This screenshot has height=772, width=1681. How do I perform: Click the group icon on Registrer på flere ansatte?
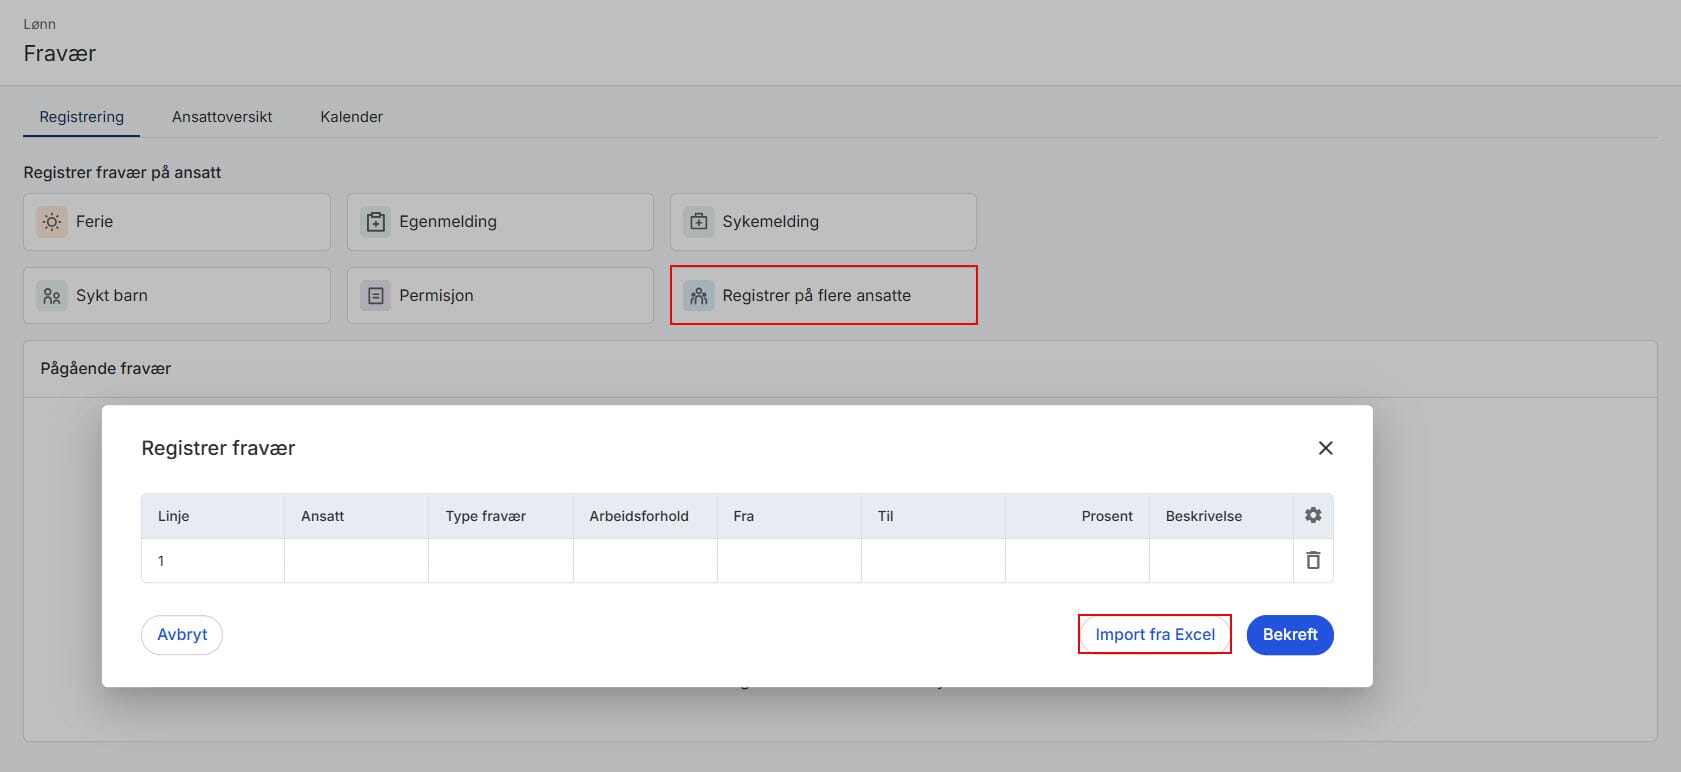[x=699, y=296]
